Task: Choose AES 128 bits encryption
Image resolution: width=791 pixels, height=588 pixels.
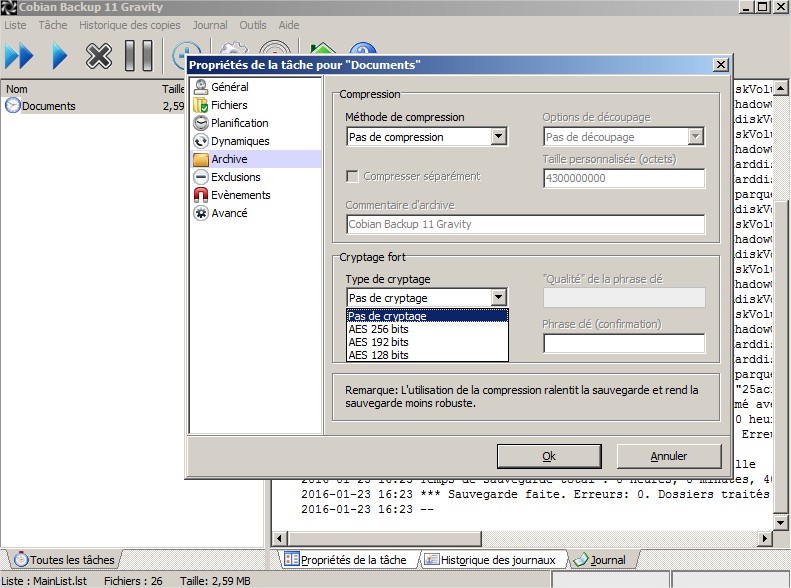Action: [427, 355]
